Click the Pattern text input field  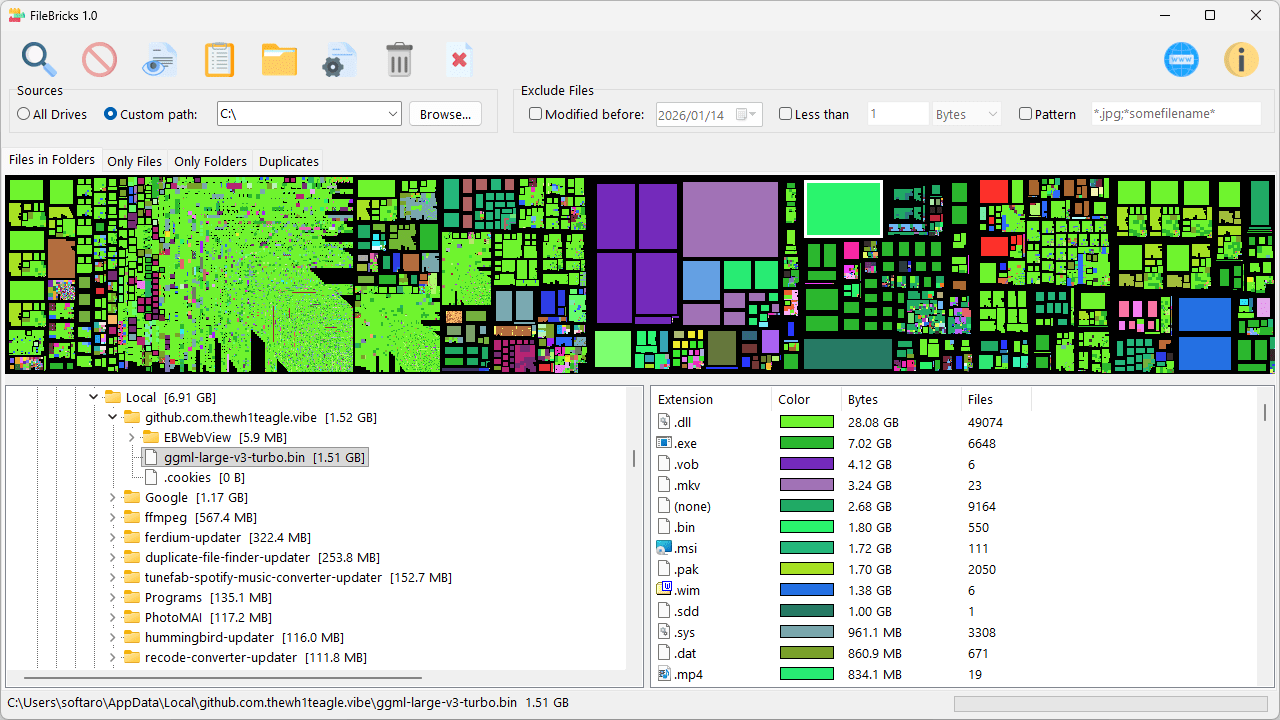pos(1175,114)
